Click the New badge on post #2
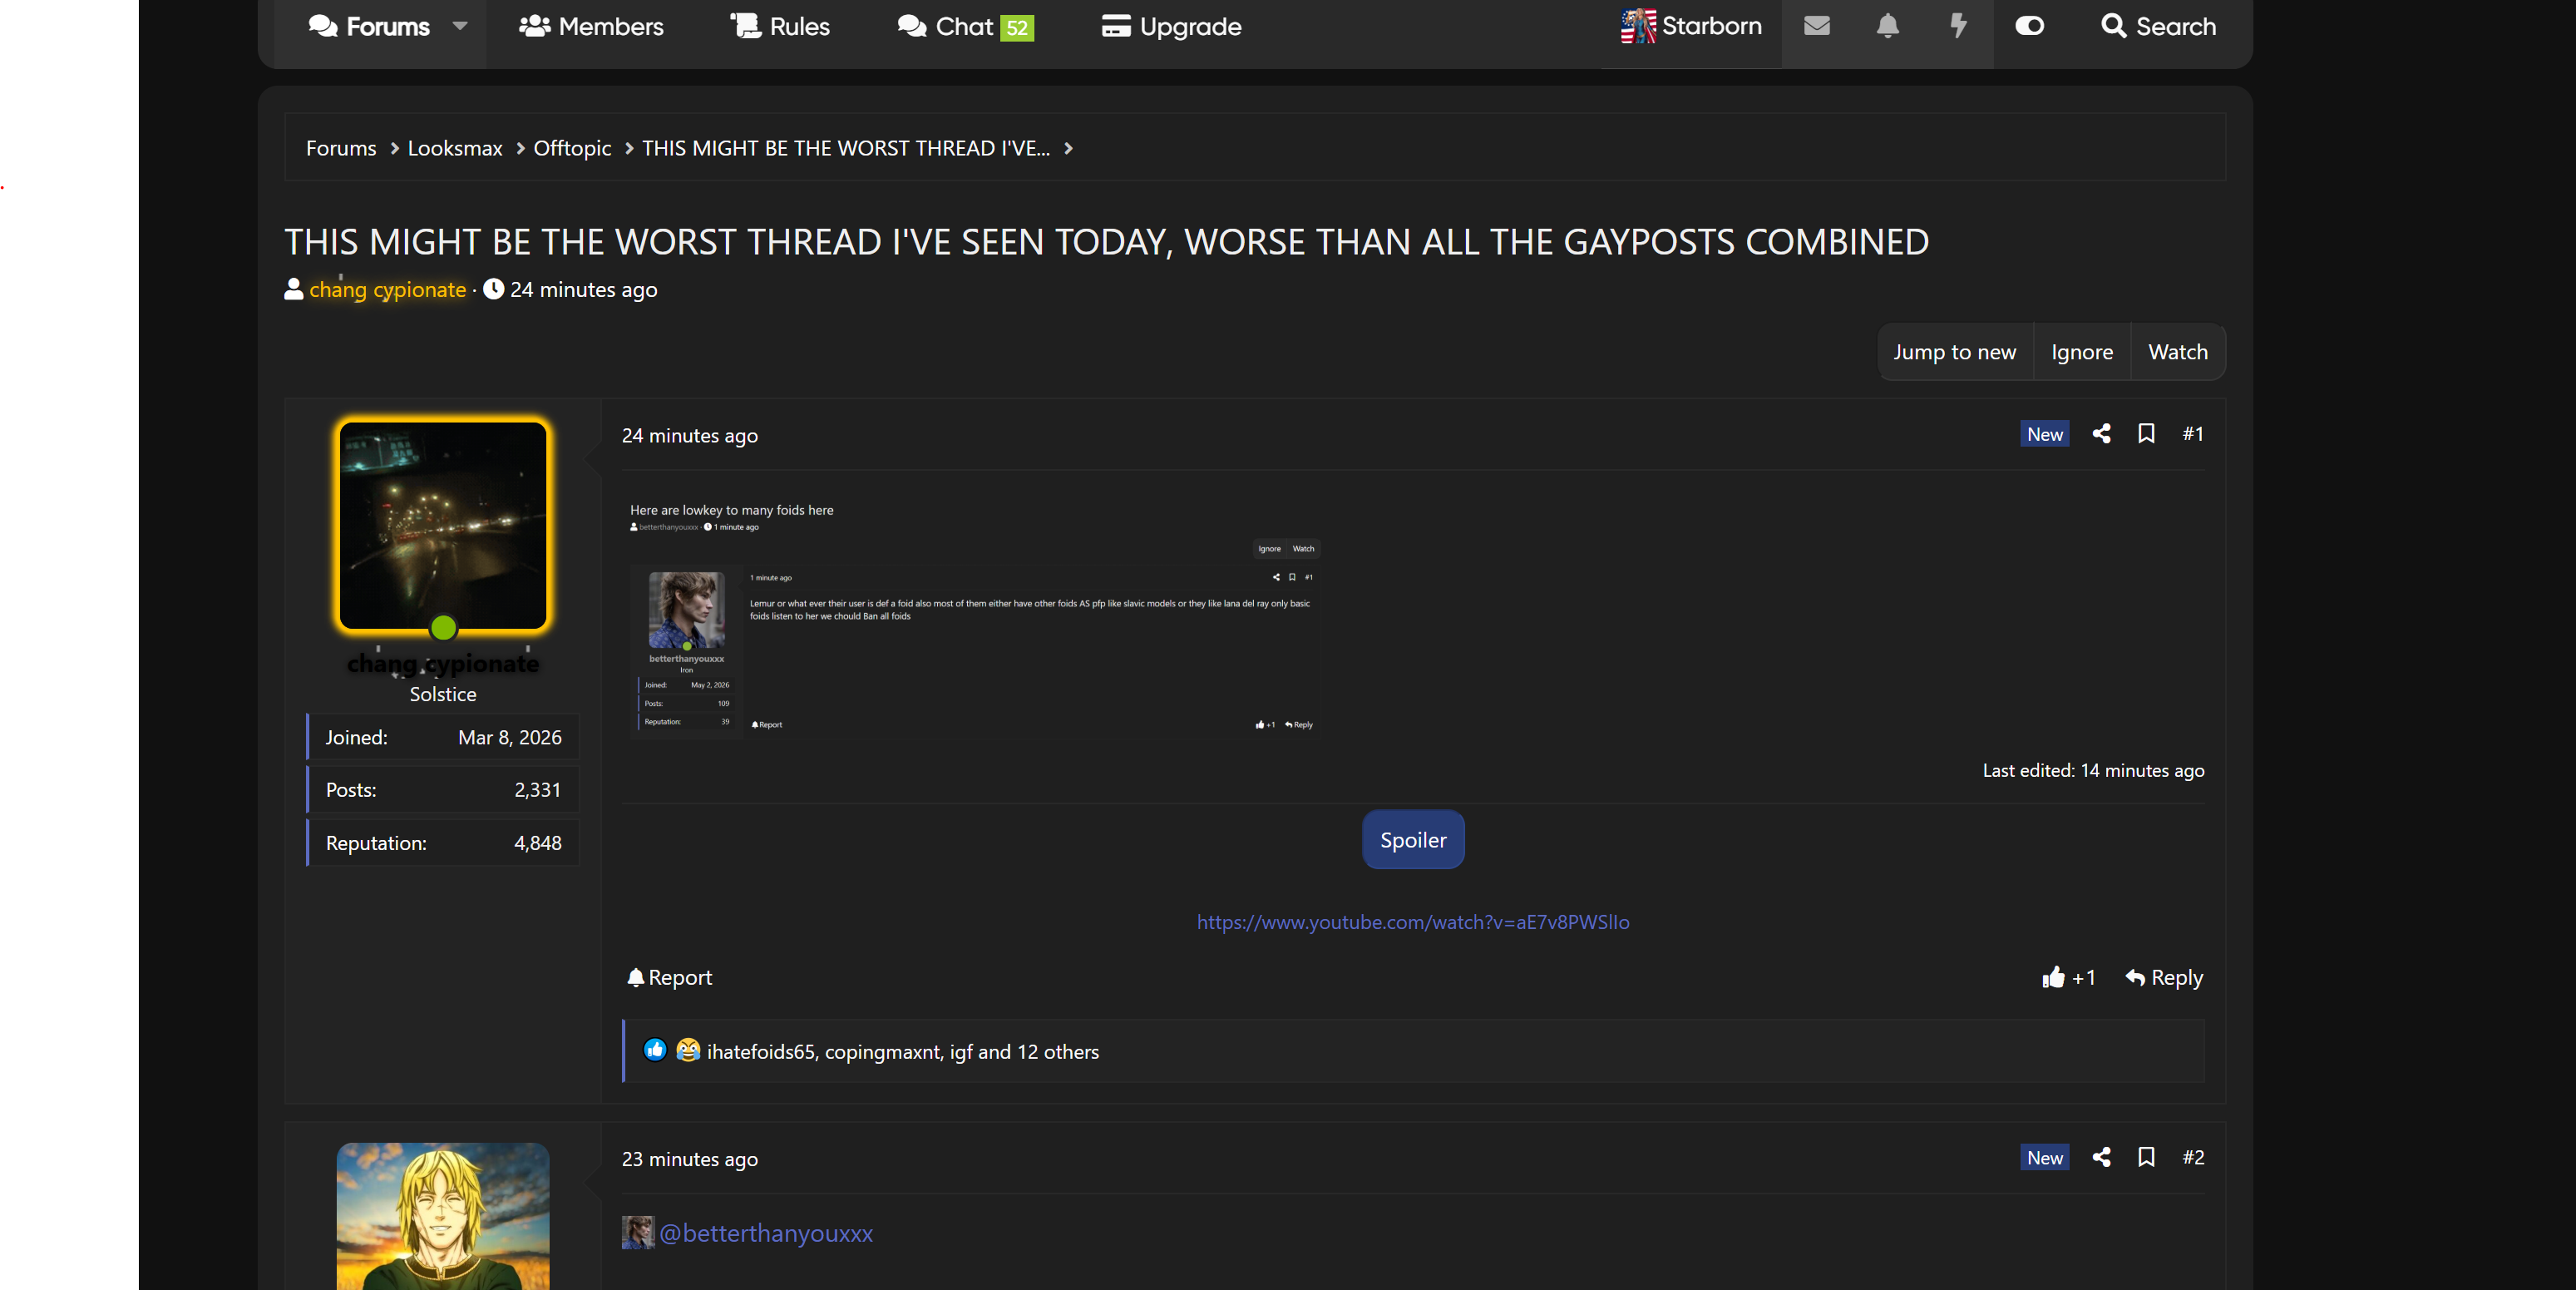This screenshot has width=2576, height=1290. click(x=2044, y=1158)
